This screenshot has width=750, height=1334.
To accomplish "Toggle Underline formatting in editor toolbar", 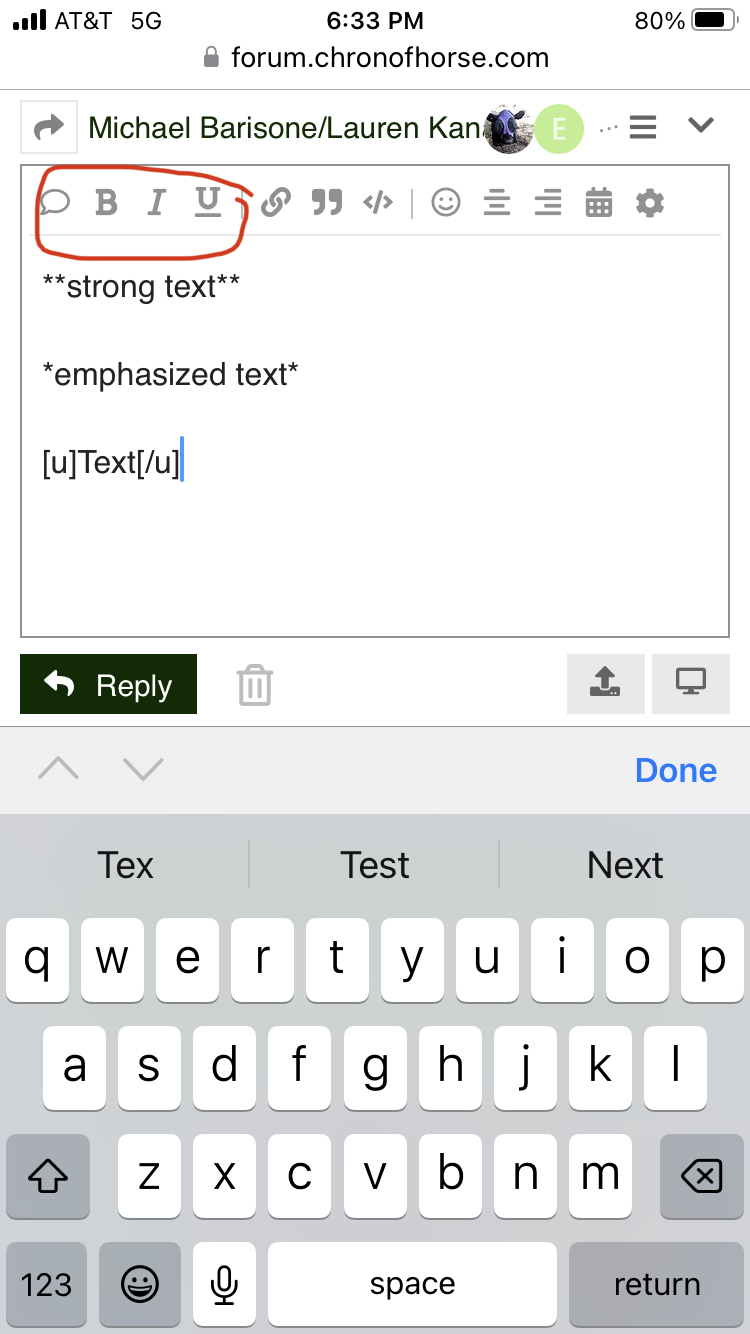I will [x=207, y=203].
